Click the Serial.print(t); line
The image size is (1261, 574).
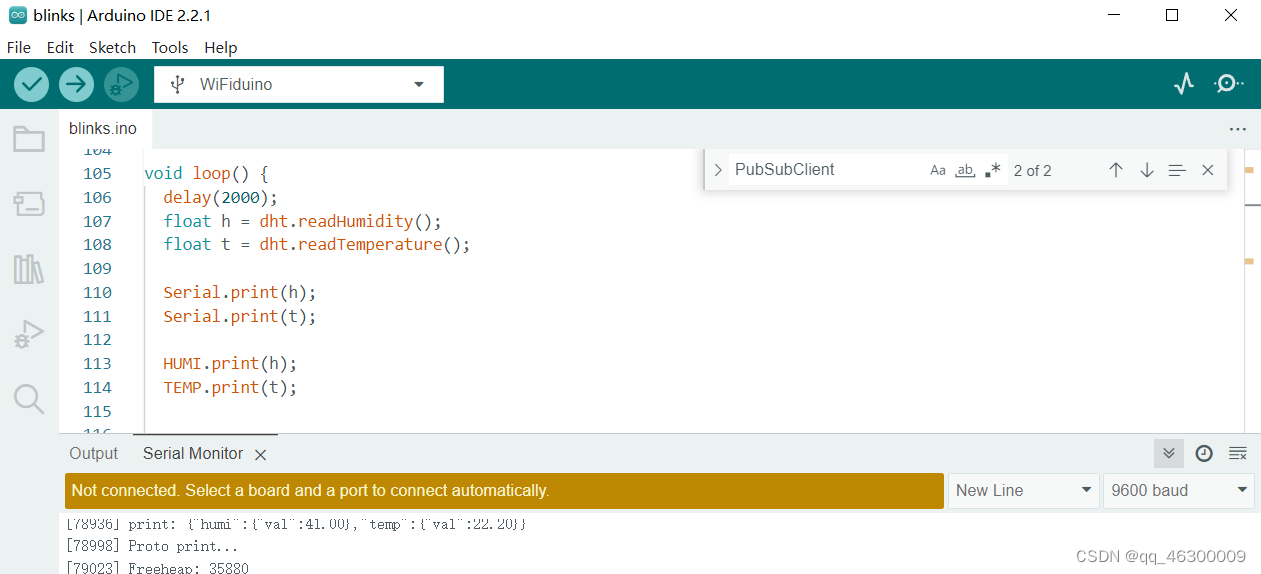coord(240,316)
